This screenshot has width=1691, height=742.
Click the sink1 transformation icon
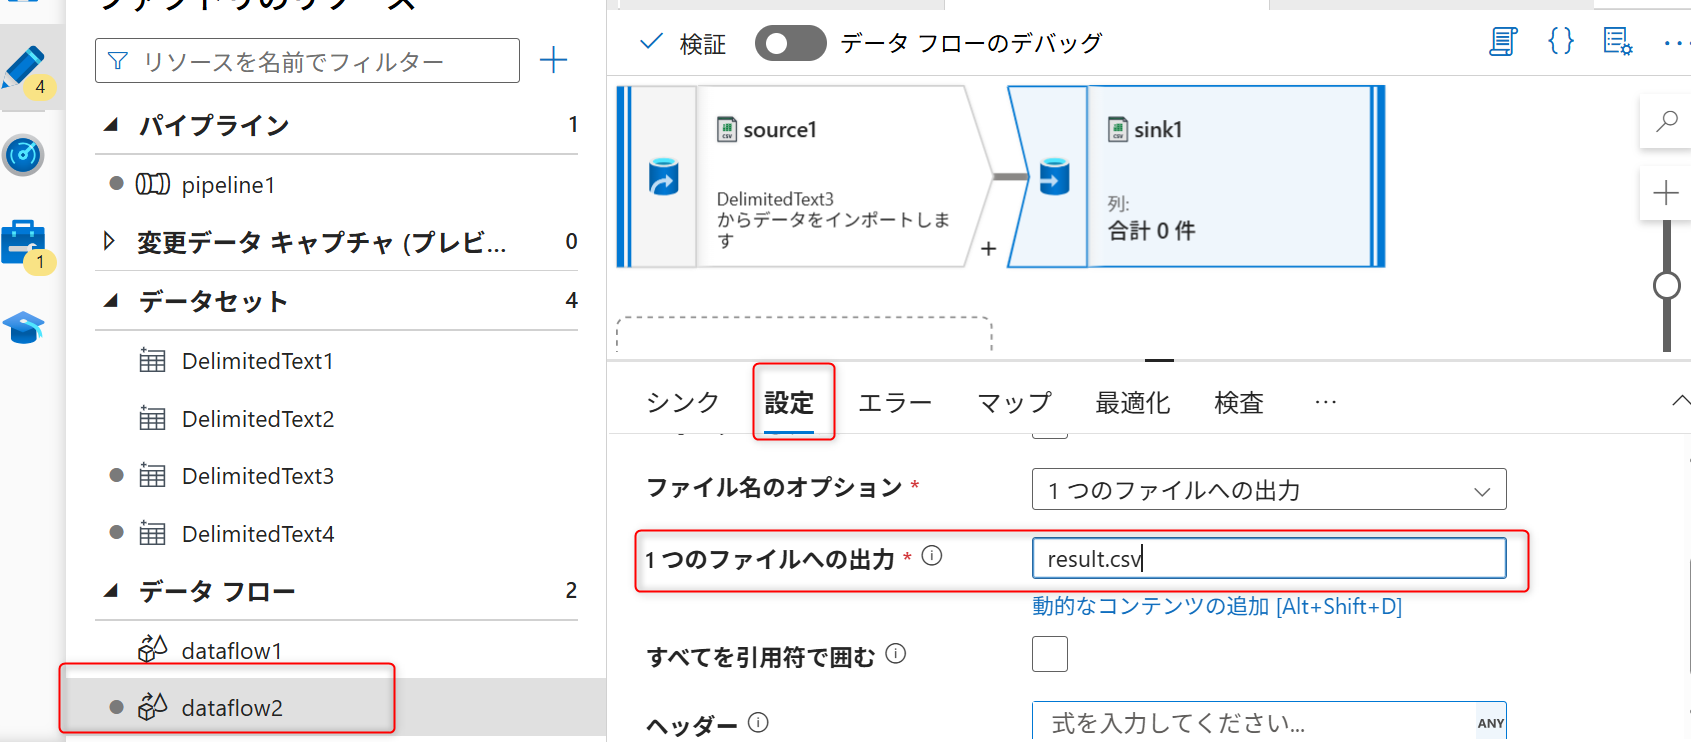coord(1054,177)
